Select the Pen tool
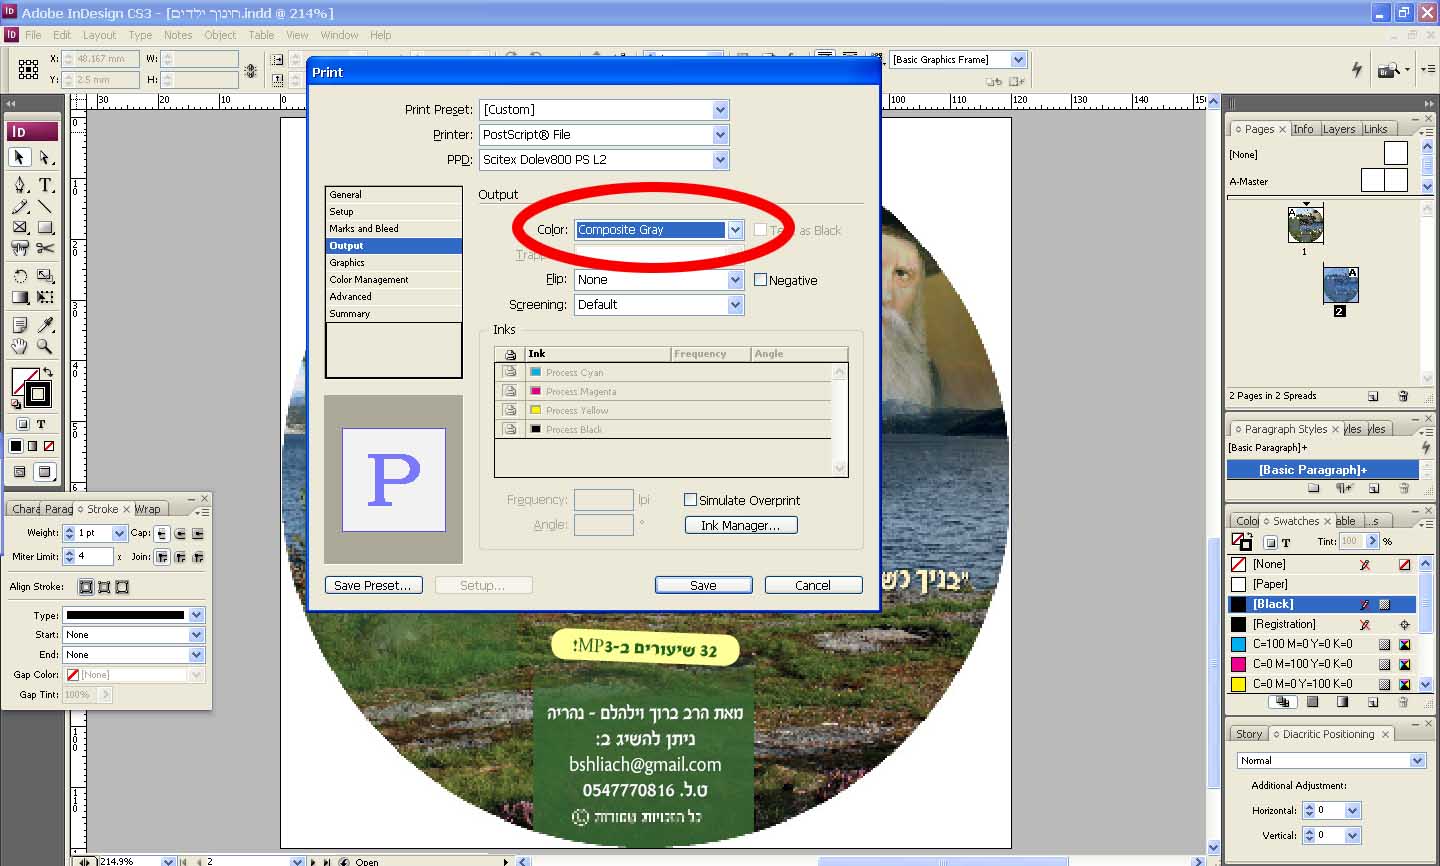 19,185
